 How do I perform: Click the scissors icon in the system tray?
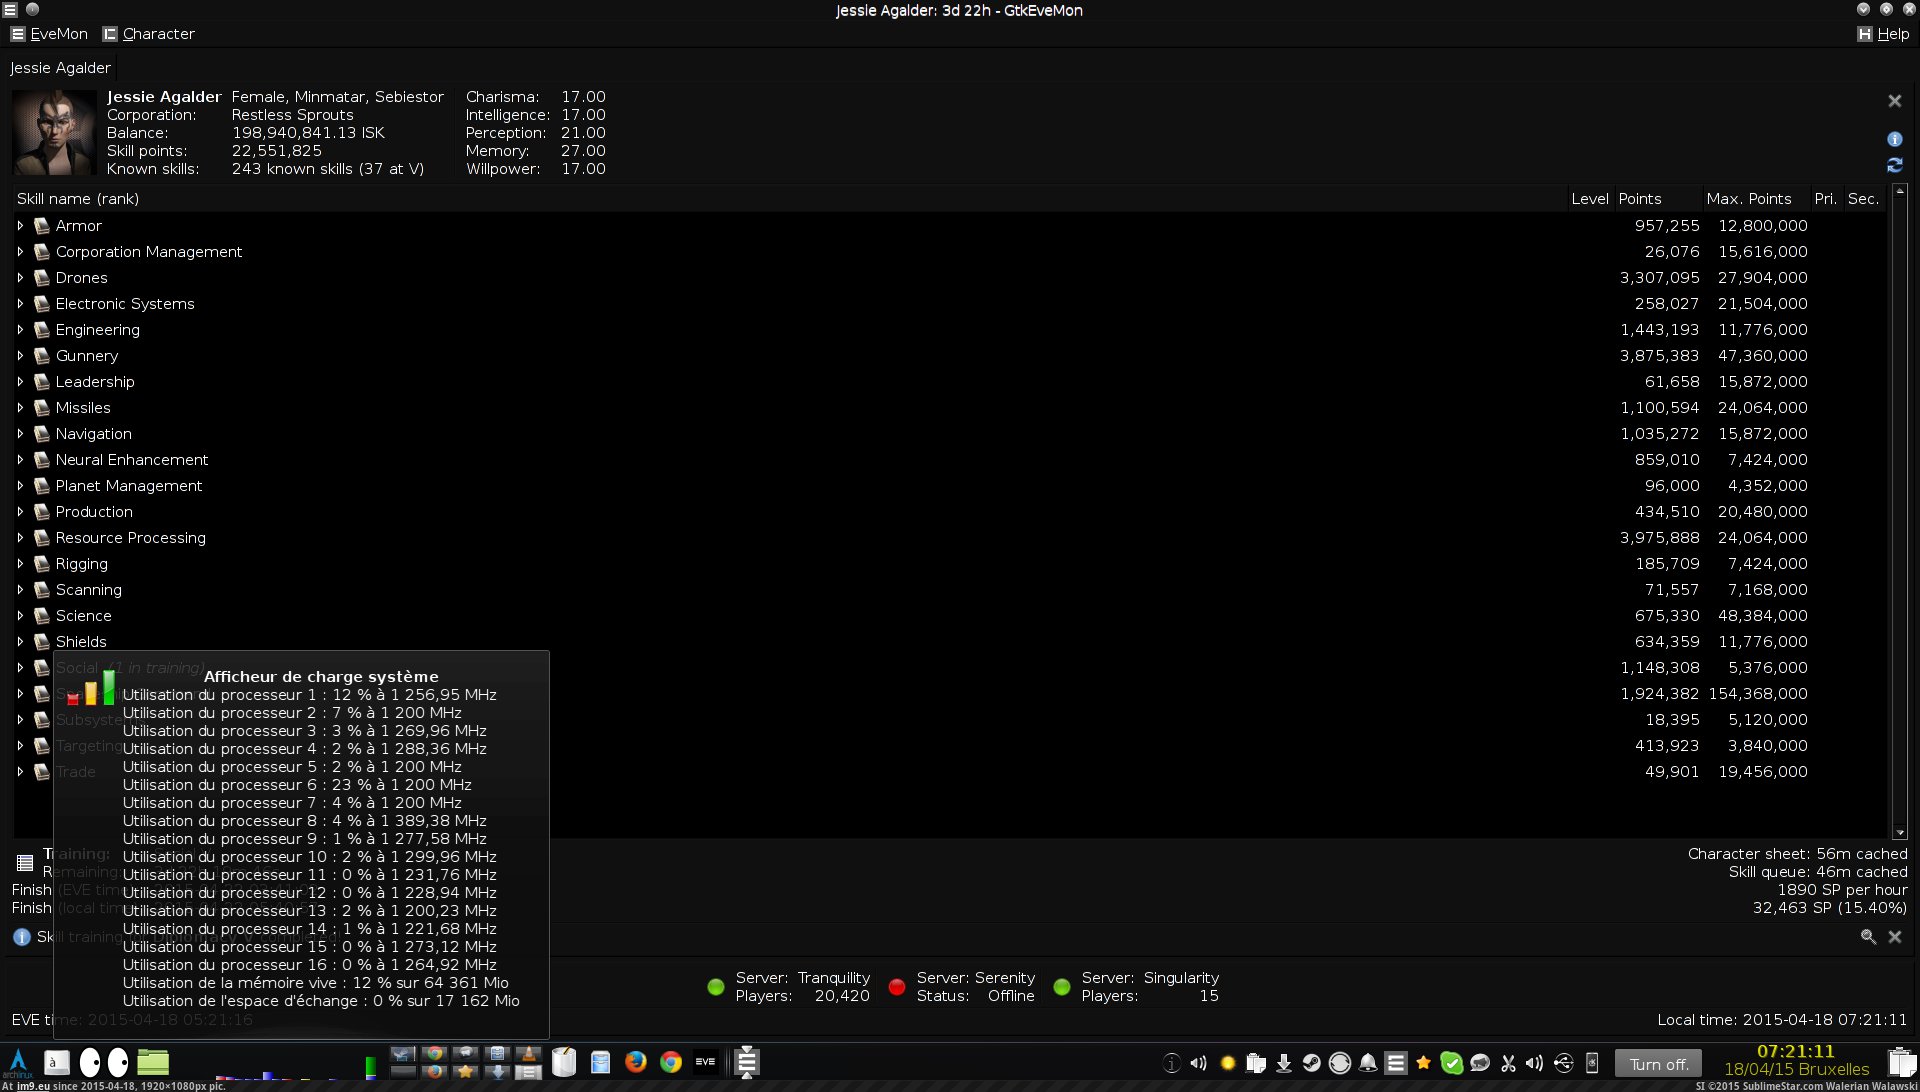[1508, 1063]
